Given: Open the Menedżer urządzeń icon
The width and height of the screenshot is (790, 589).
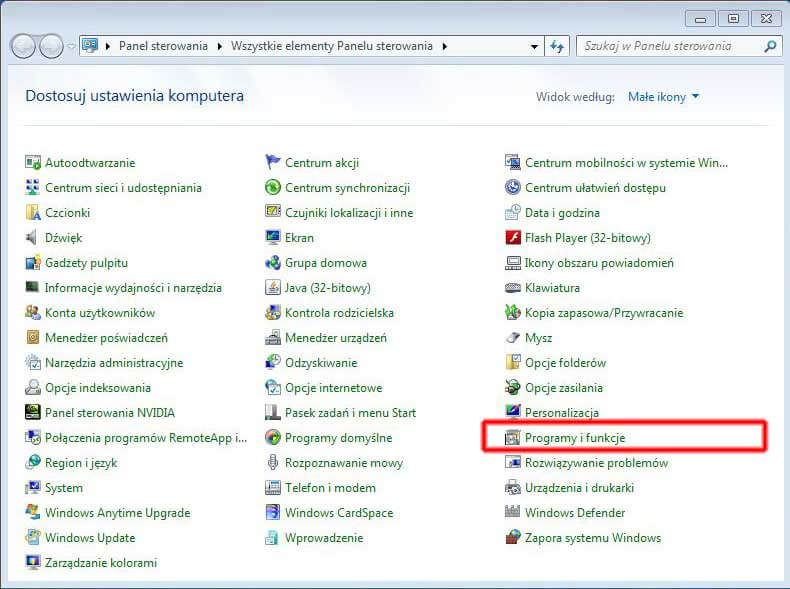Looking at the screenshot, I should pos(273,338).
